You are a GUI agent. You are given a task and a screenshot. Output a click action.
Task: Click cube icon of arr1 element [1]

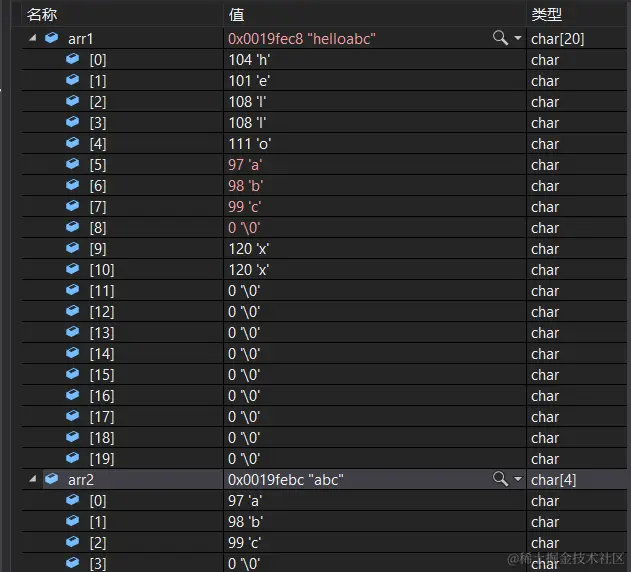[72, 80]
